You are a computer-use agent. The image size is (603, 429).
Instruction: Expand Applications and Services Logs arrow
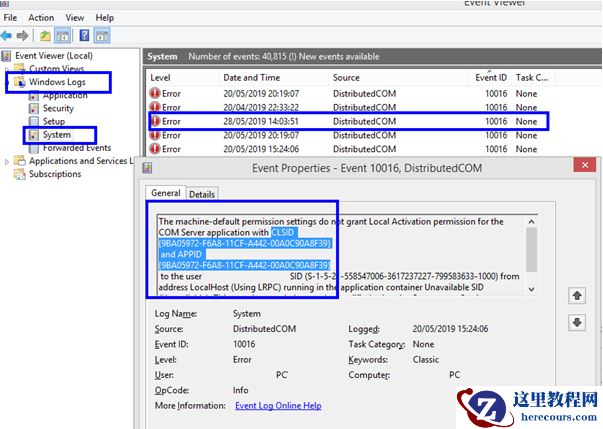click(x=7, y=161)
